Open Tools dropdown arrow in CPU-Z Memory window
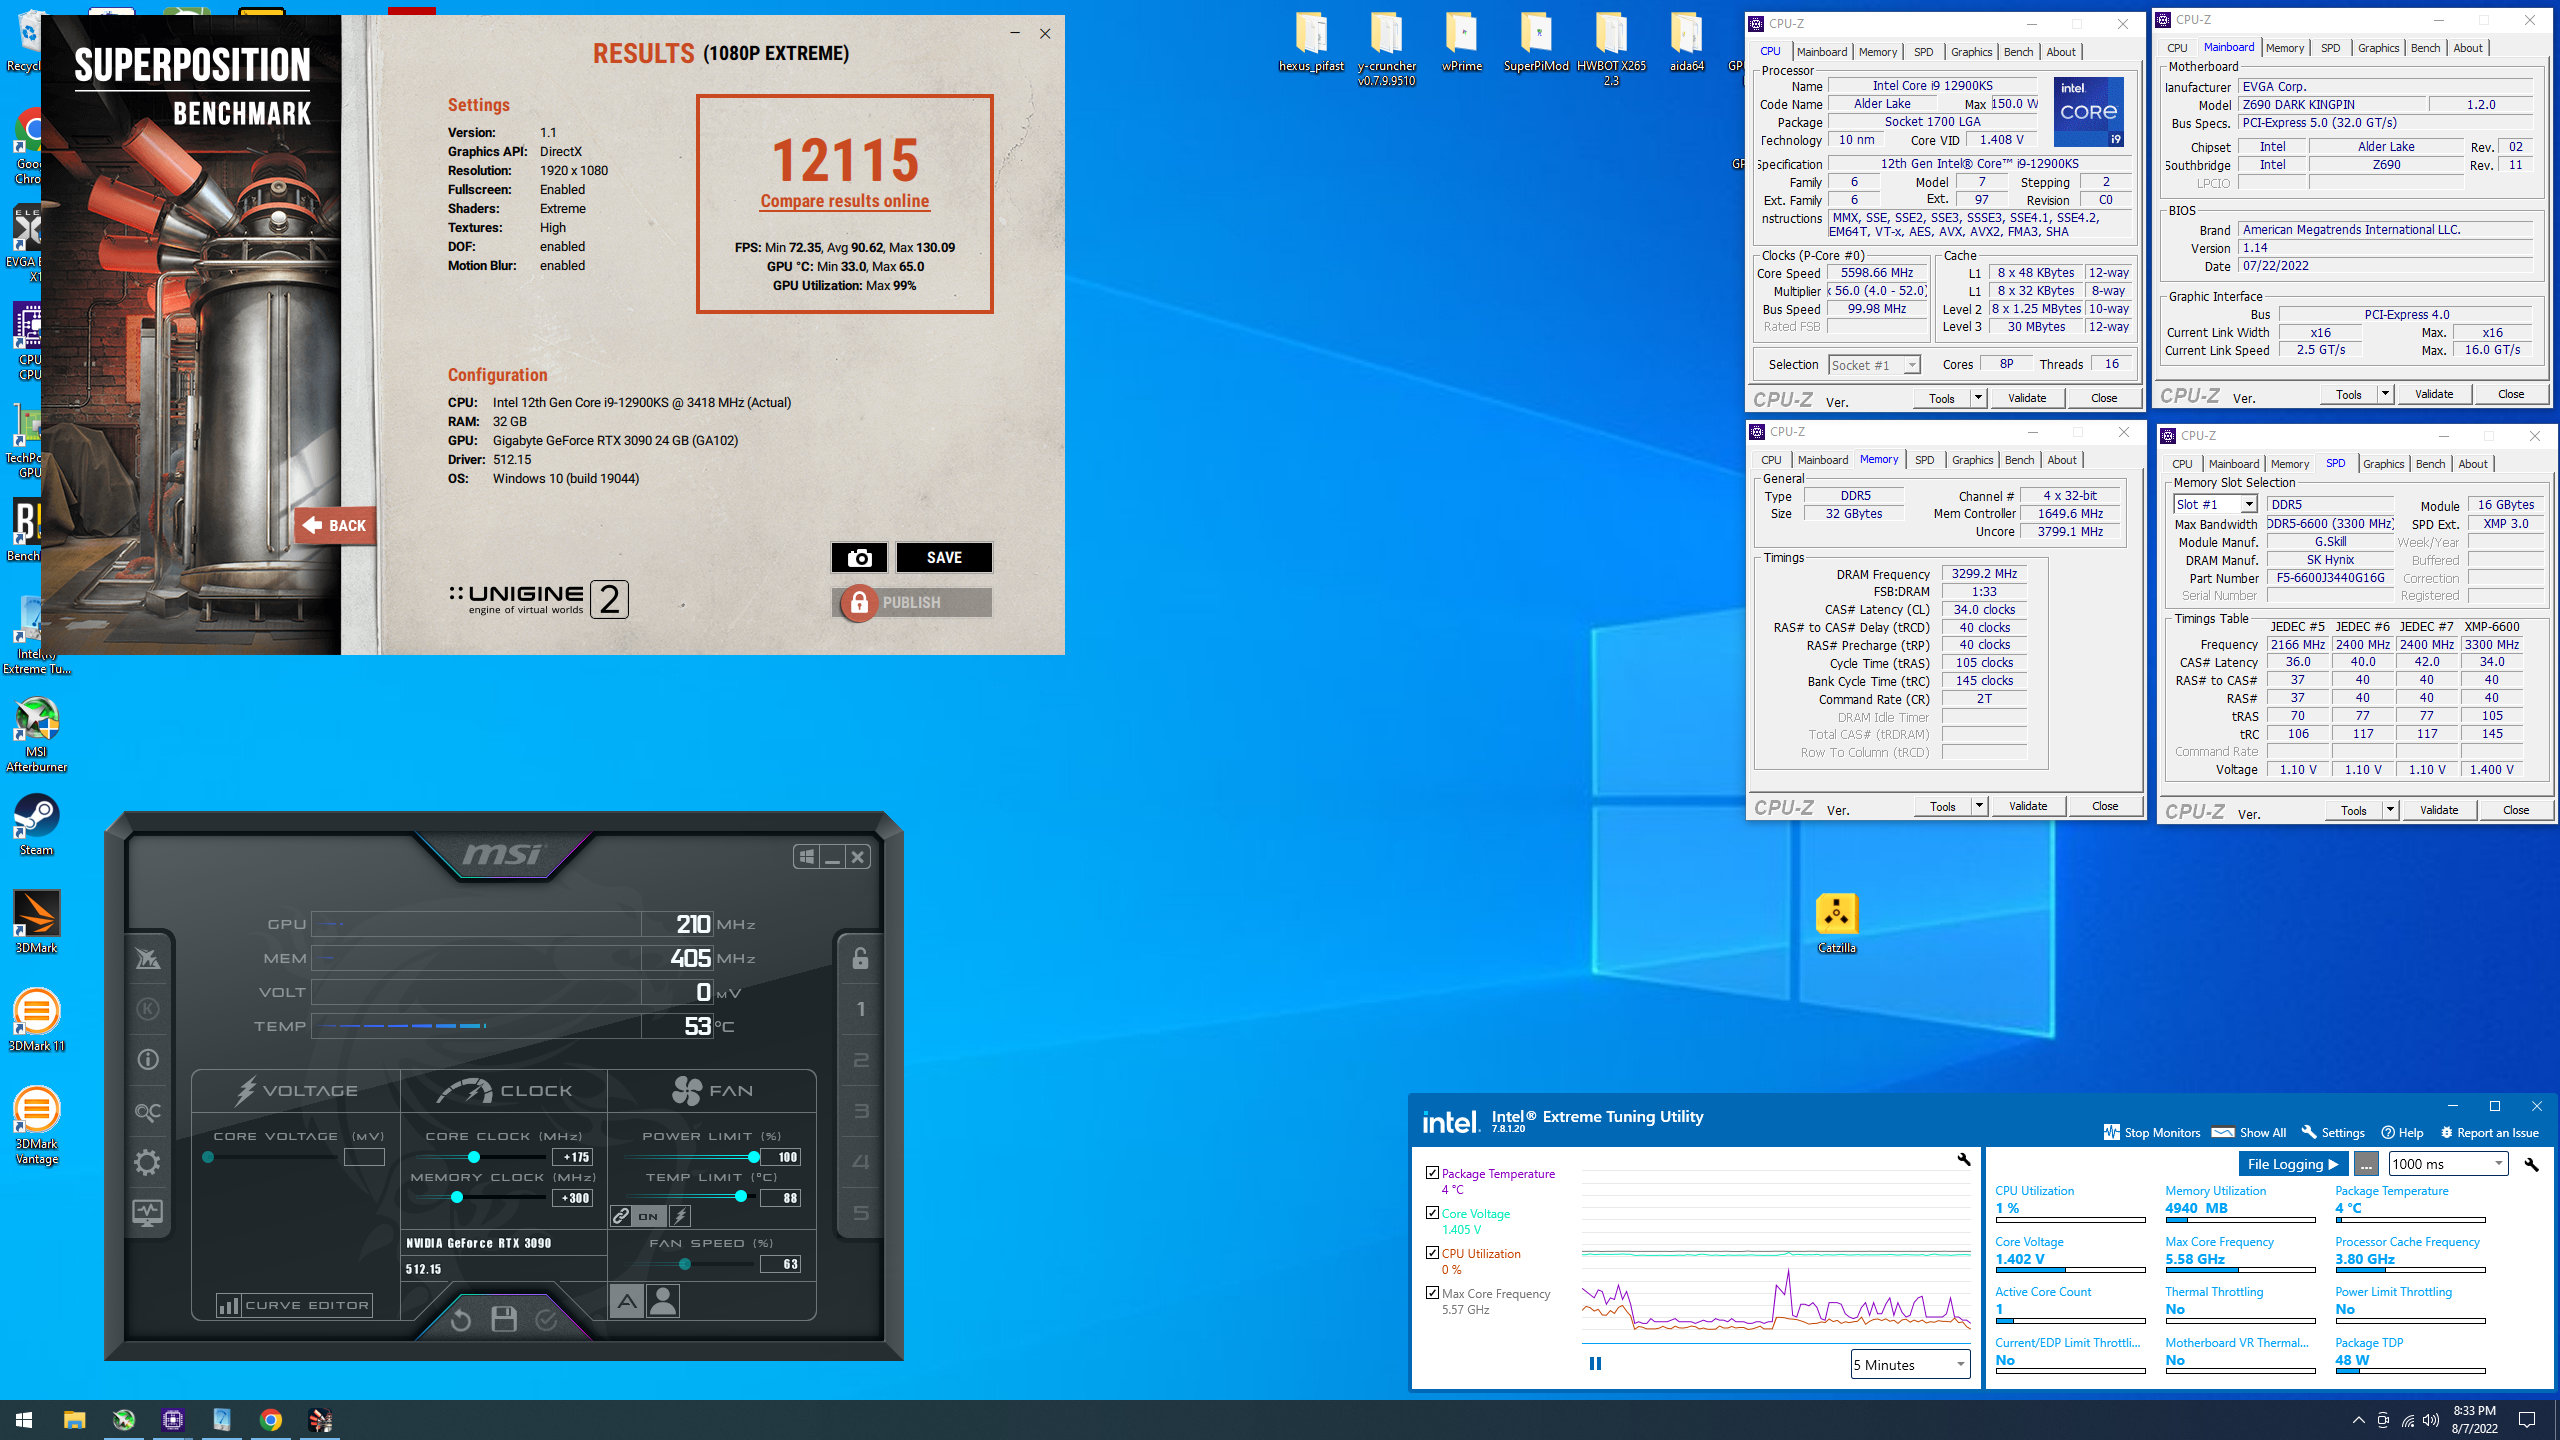This screenshot has width=2560, height=1440. pos(1979,805)
